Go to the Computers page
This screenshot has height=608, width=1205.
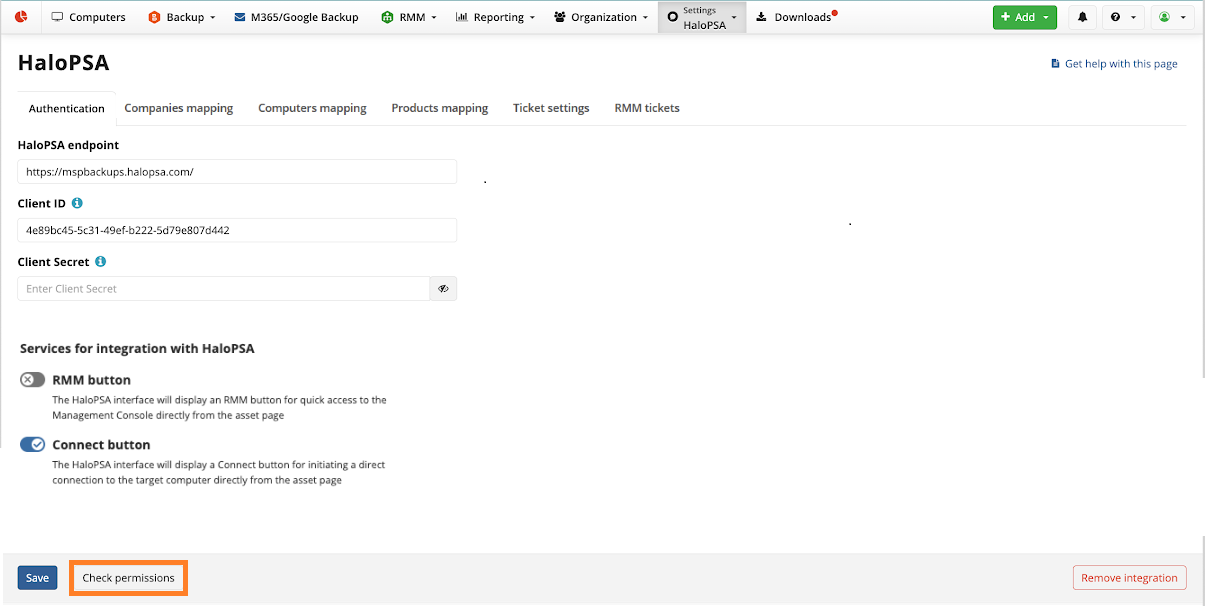click(x=88, y=17)
